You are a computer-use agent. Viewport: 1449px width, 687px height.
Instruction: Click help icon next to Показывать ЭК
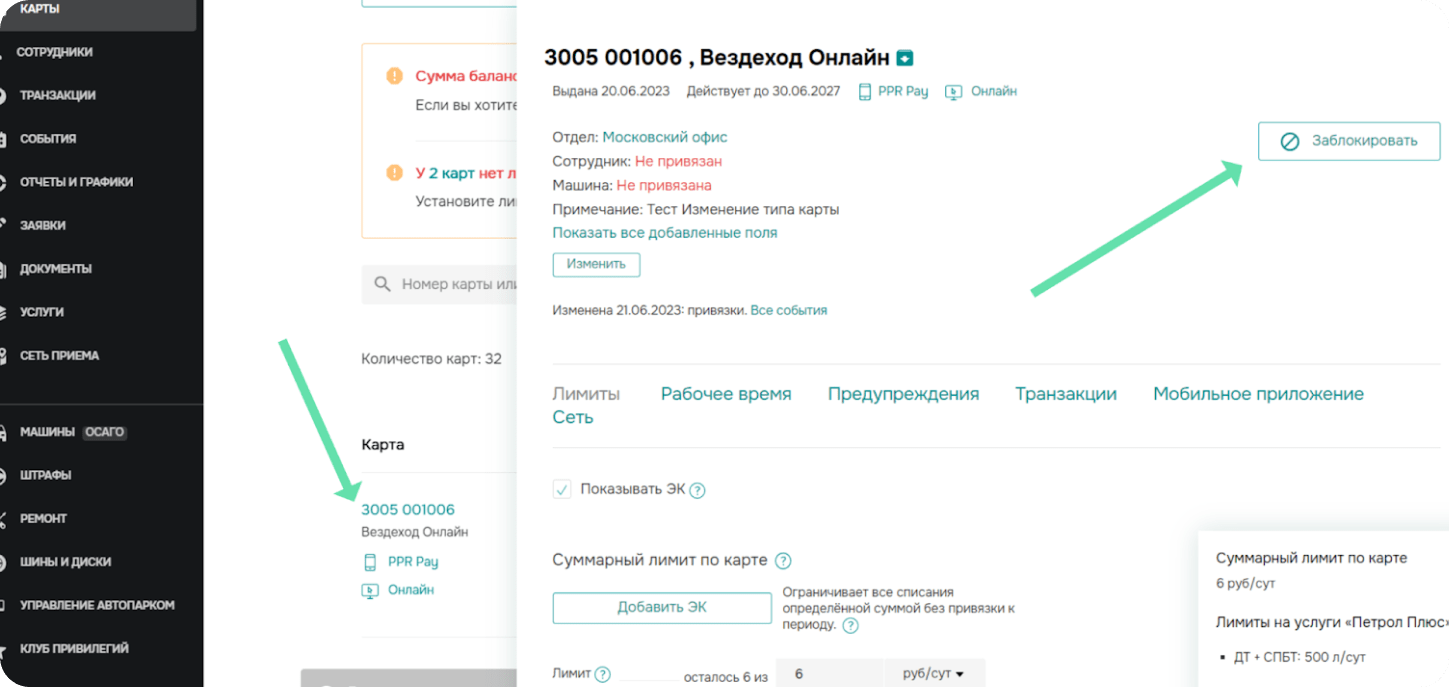click(698, 491)
